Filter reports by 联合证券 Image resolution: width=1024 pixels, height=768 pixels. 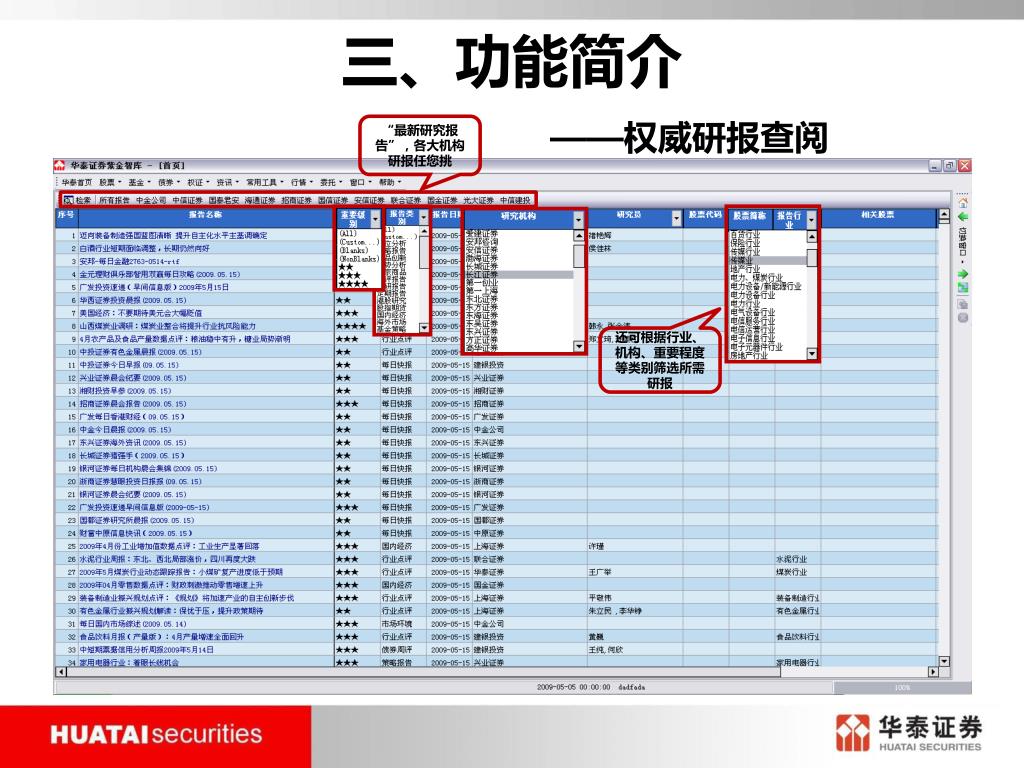click(x=406, y=200)
